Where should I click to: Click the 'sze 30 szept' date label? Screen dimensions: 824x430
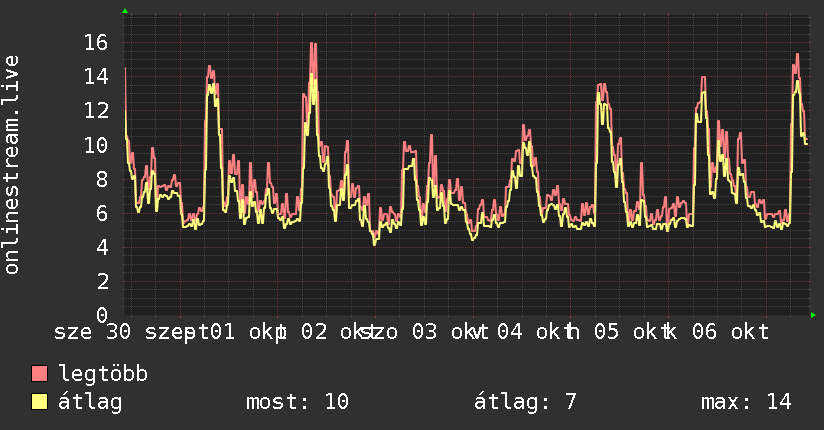pos(131,332)
